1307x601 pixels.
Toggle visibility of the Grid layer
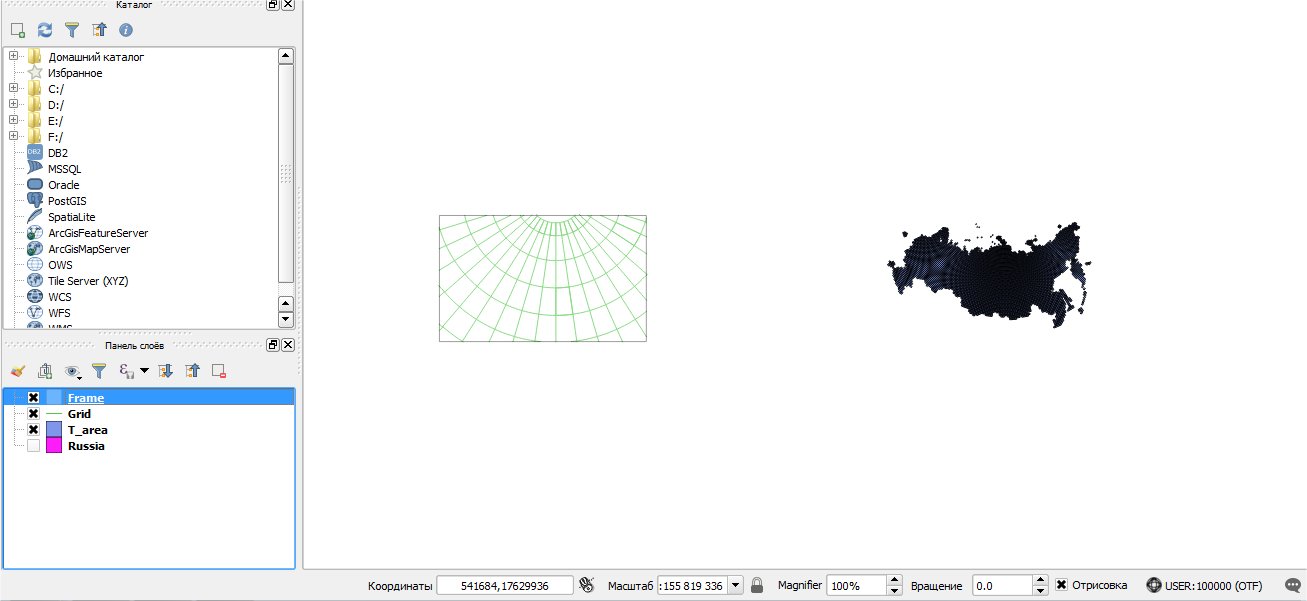point(33,414)
